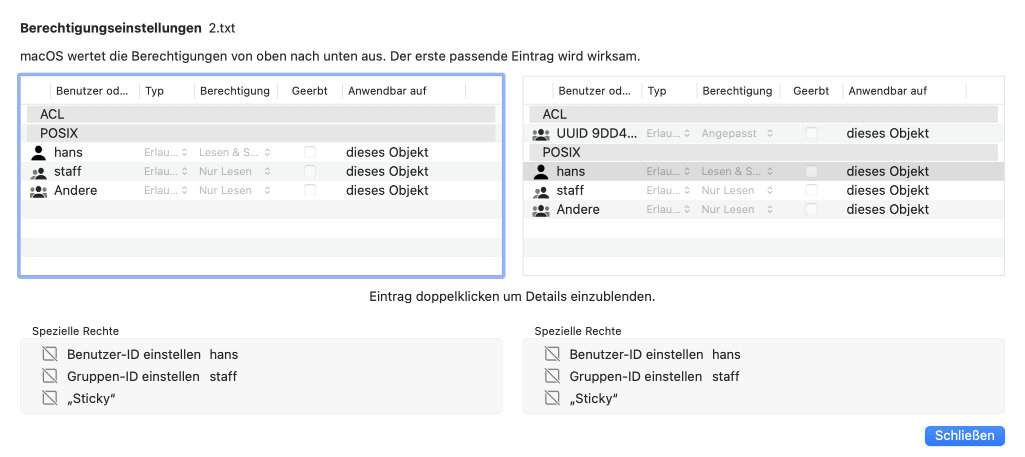Image resolution: width=1025 pixels, height=457 pixels.
Task: Open Nur Lesen dropdown for staff in right table
Action: pyautogui.click(x=737, y=190)
